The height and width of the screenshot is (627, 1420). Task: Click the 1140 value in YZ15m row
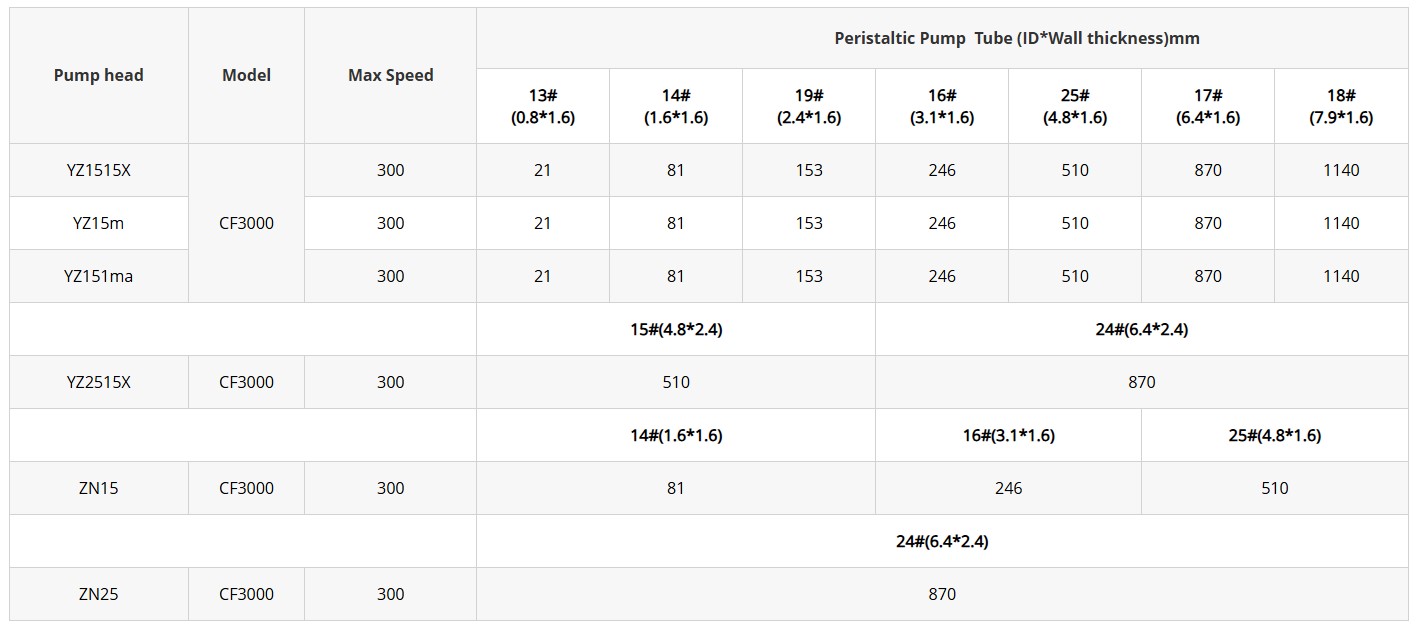tap(1340, 223)
